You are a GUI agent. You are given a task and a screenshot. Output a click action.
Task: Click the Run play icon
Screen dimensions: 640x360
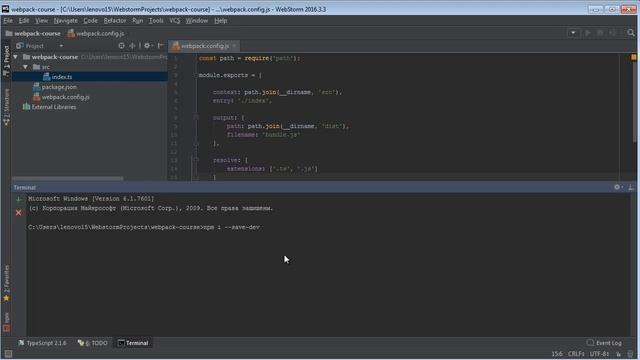[x=588, y=33]
